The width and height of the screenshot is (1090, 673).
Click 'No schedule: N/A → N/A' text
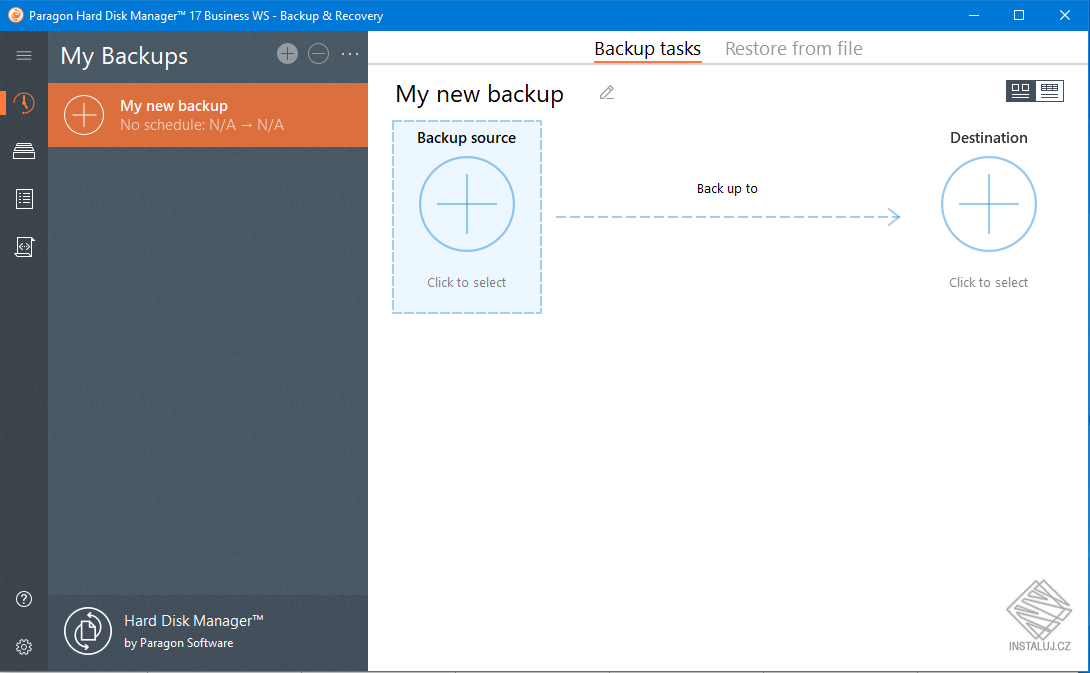pos(202,125)
